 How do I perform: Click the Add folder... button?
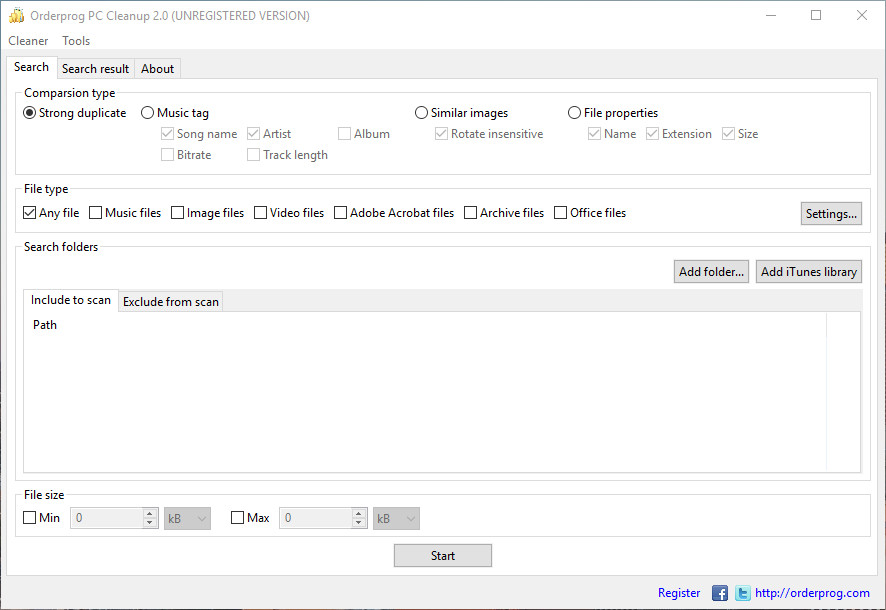click(x=711, y=272)
